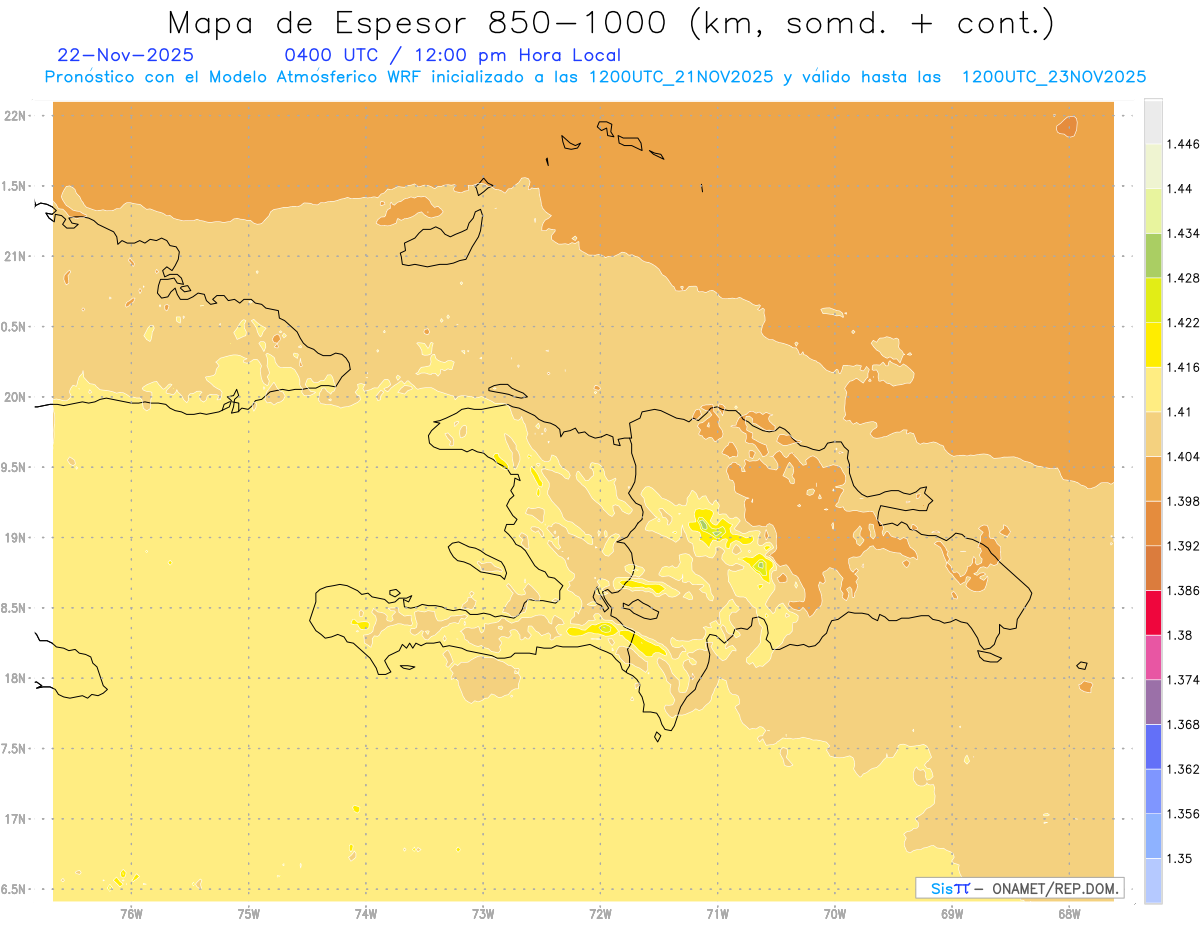
Task: Click the 0.5N latitude axis label
Action: (14, 327)
